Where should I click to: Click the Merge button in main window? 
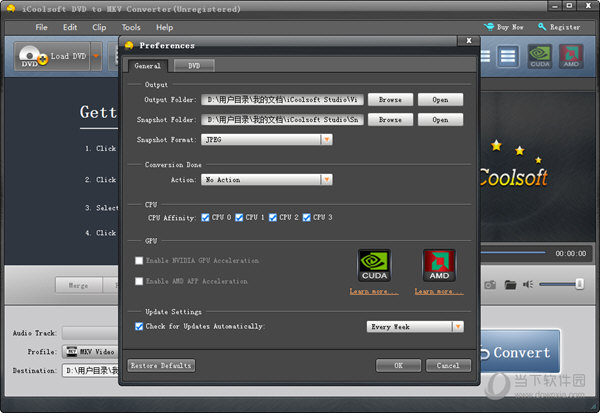[x=78, y=285]
